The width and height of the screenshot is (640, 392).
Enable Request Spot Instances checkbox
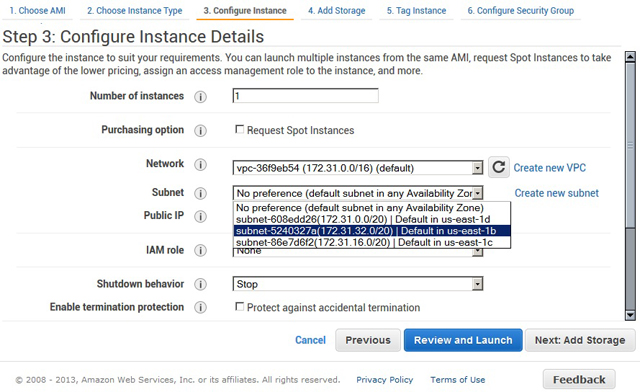point(240,129)
